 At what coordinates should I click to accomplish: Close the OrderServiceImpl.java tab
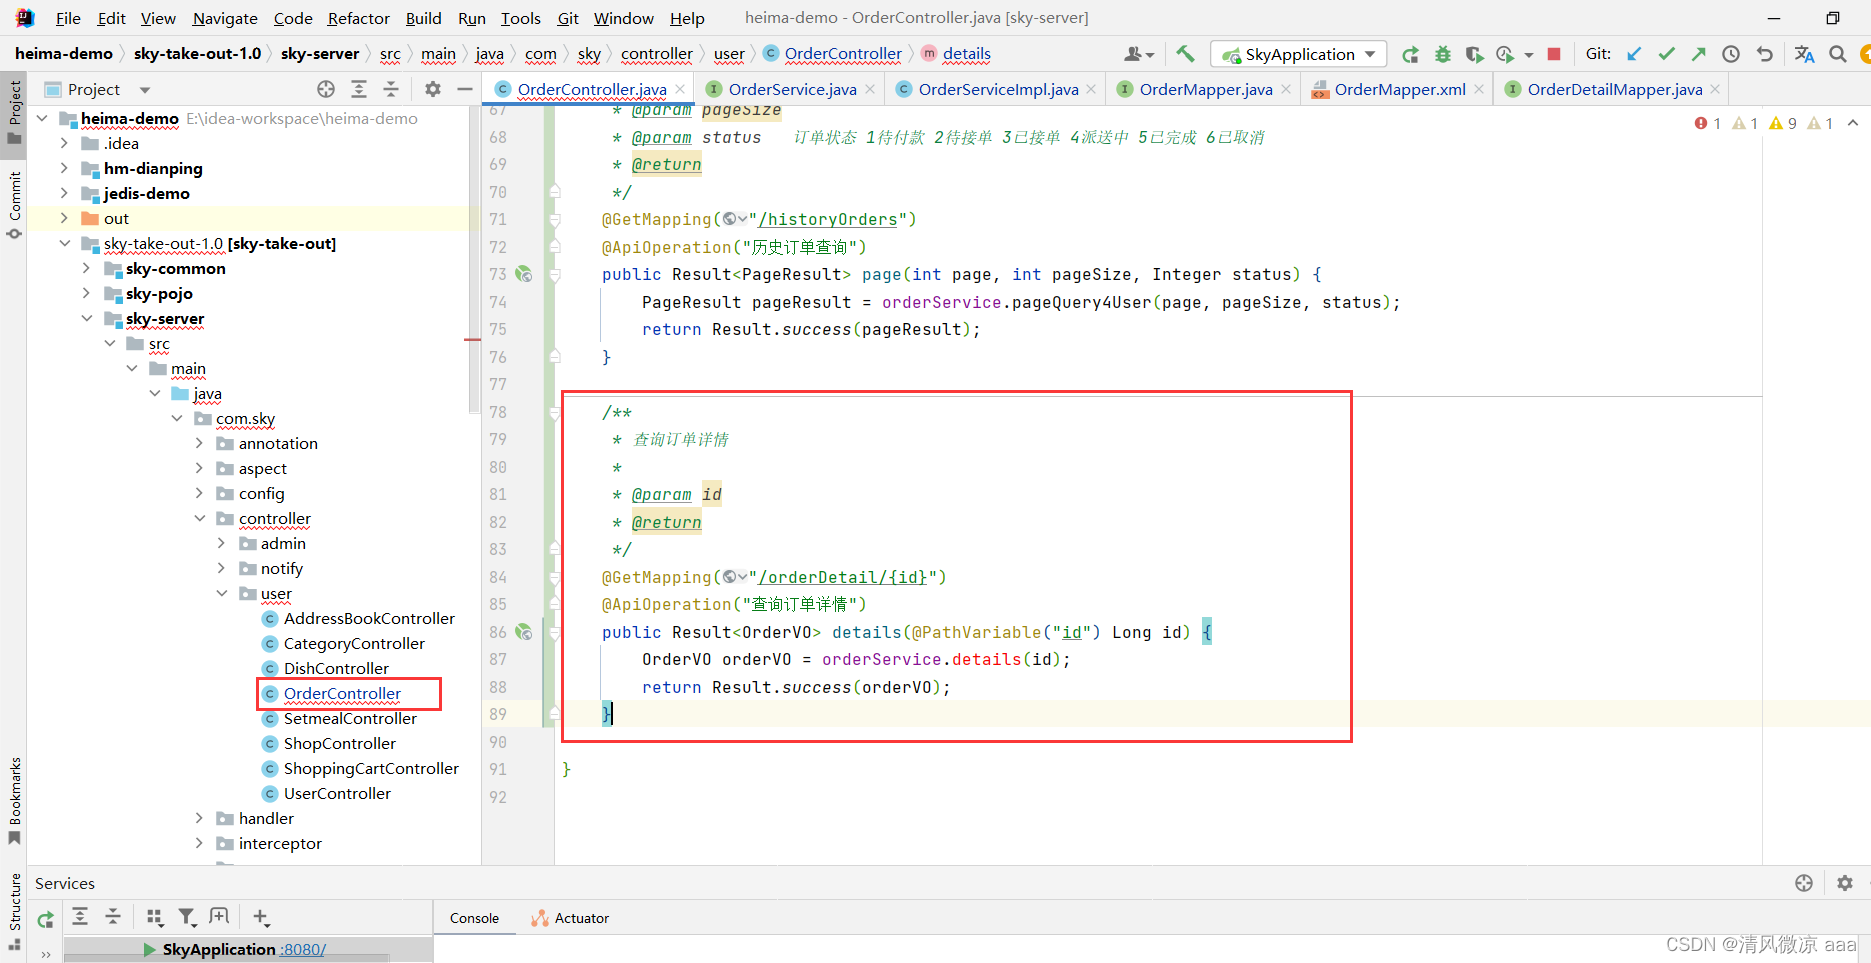pyautogui.click(x=1091, y=89)
